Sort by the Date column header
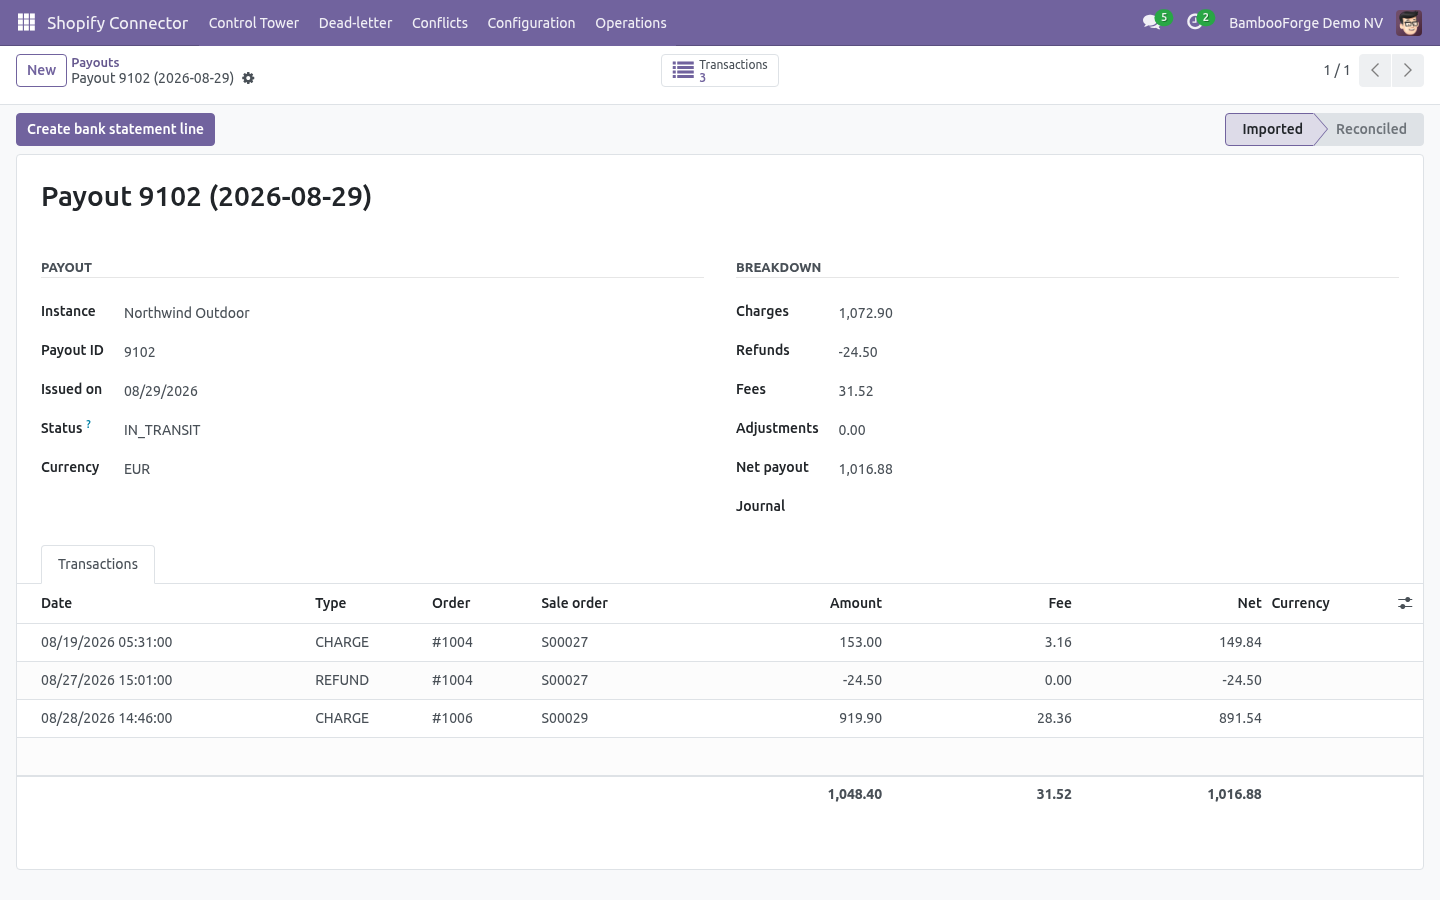Image resolution: width=1440 pixels, height=900 pixels. 56,603
